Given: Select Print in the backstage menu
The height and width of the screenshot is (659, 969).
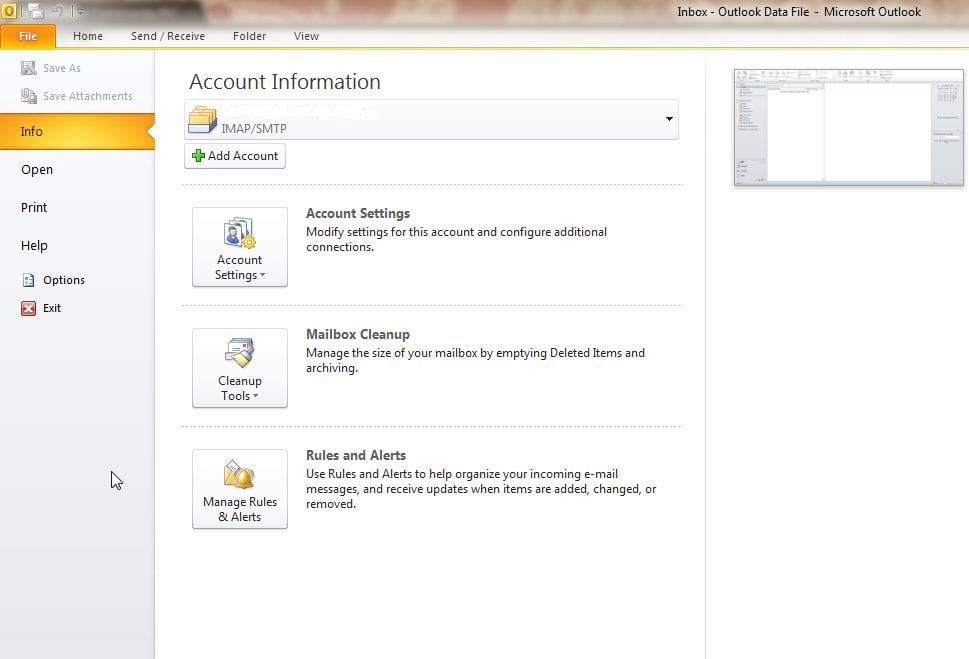Looking at the screenshot, I should click(x=34, y=207).
